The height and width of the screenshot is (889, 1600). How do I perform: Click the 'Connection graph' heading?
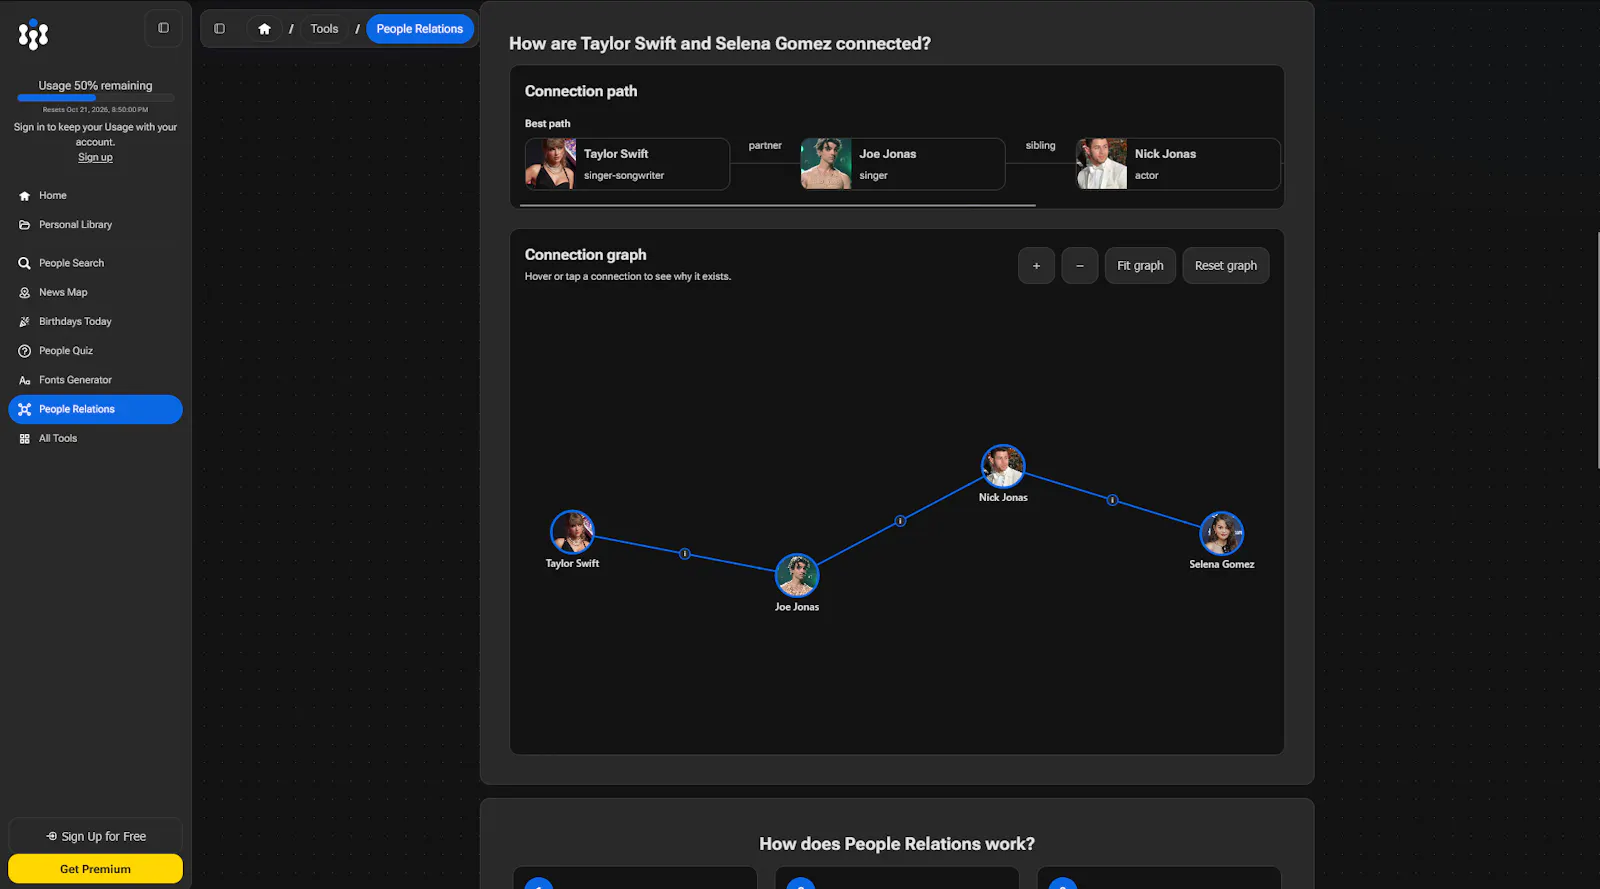coord(586,255)
